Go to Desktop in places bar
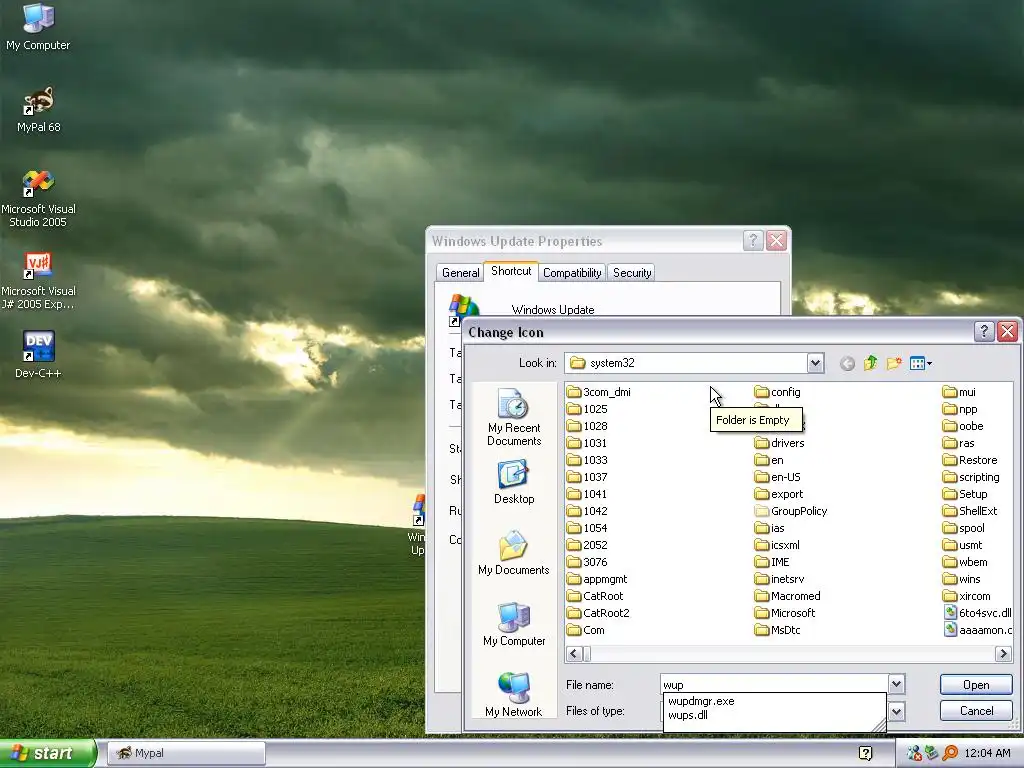1024x768 pixels. [x=514, y=483]
